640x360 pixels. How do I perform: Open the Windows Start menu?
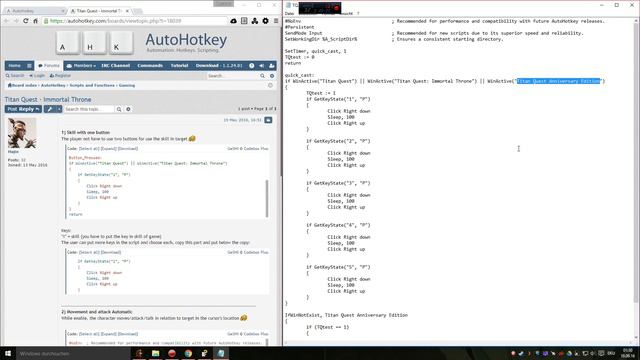pos(8,353)
